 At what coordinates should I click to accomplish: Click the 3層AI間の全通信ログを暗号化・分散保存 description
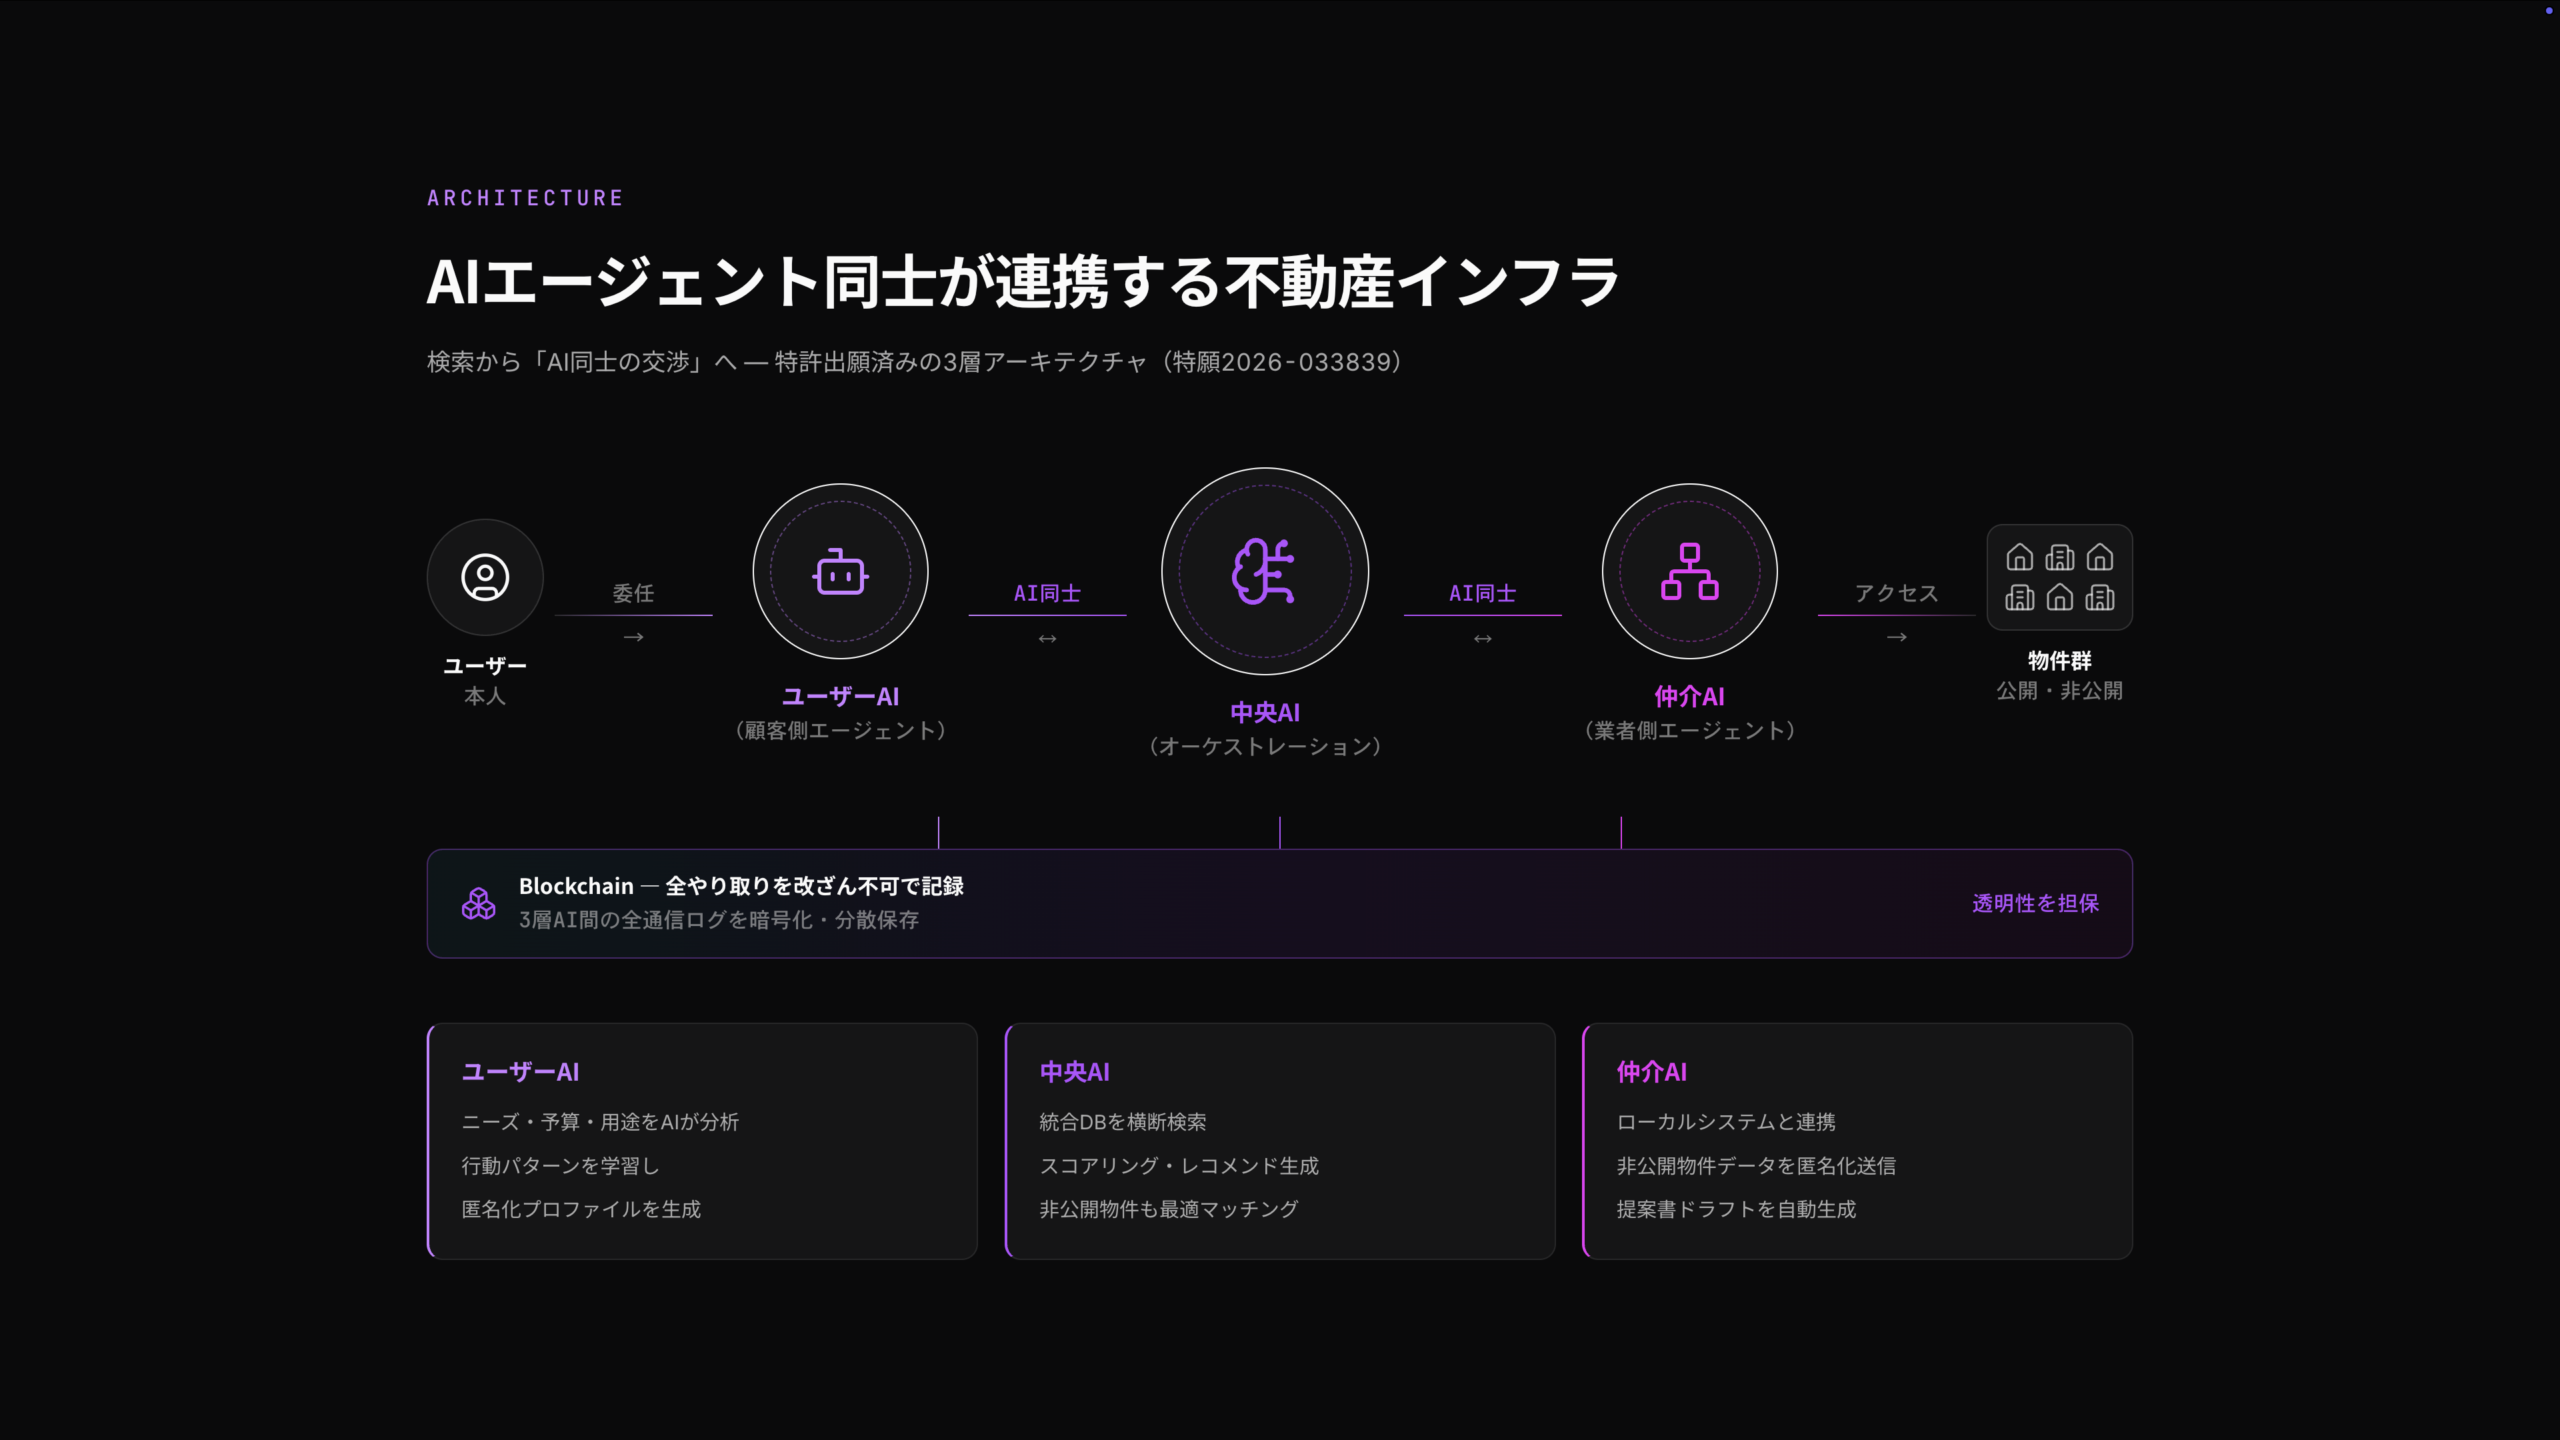pyautogui.click(x=719, y=920)
